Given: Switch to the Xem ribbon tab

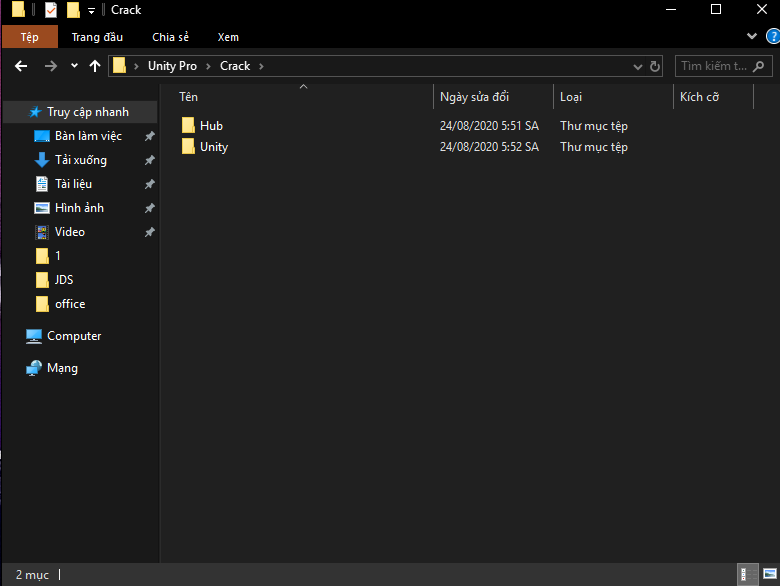Looking at the screenshot, I should (228, 37).
